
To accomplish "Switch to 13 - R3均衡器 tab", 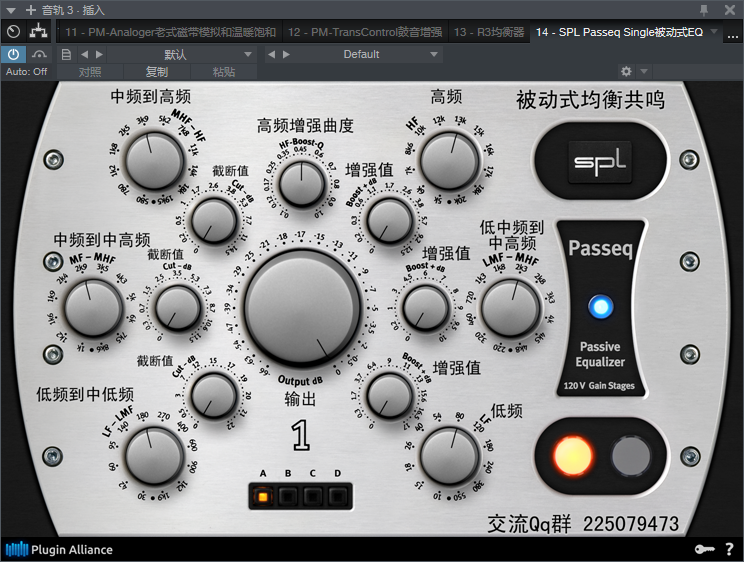I will pos(489,32).
